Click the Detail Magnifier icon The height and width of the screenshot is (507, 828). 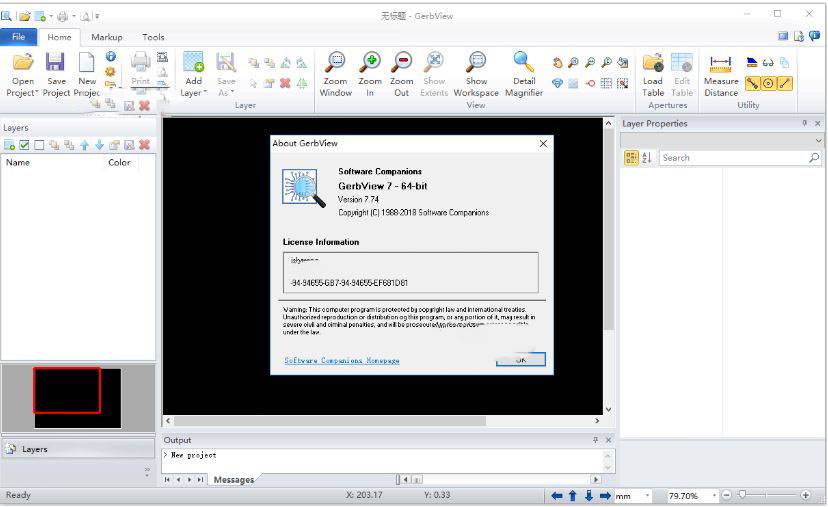[x=523, y=62]
